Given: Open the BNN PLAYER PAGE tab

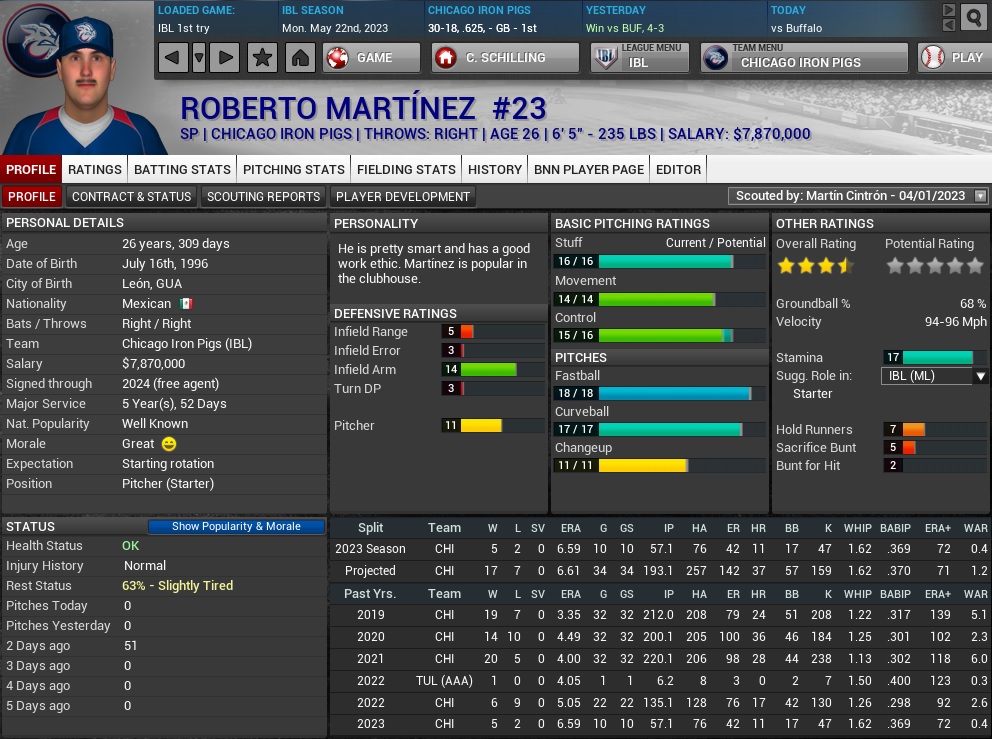Looking at the screenshot, I should coord(588,170).
